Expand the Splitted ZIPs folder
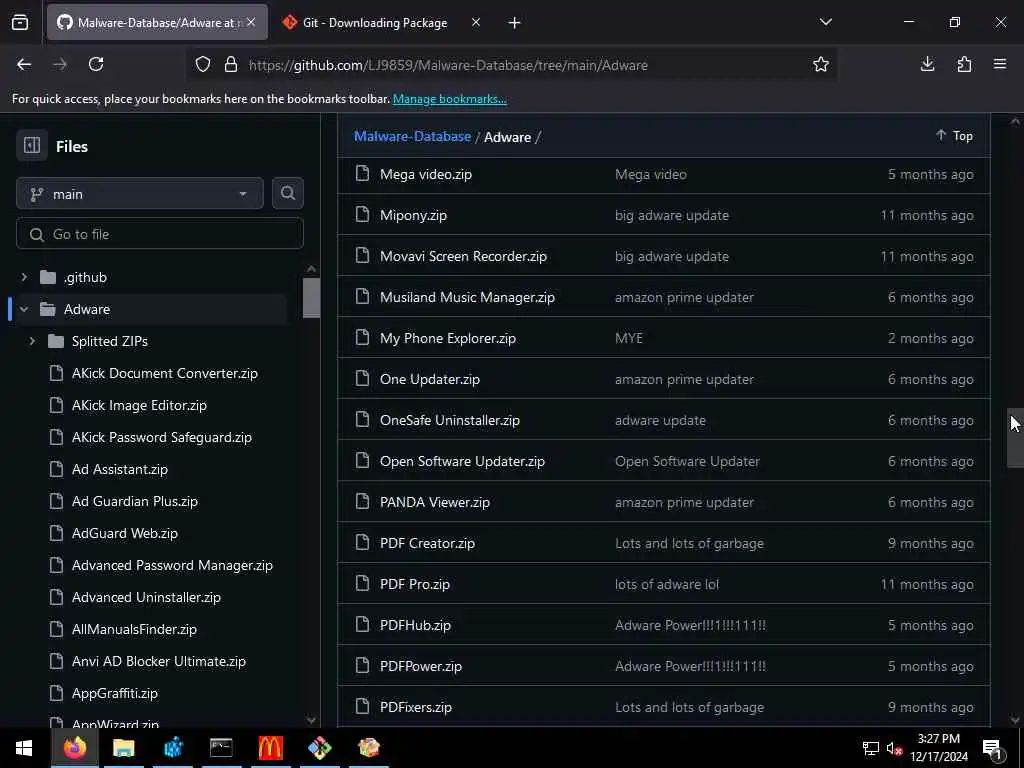The image size is (1024, 768). 32,342
